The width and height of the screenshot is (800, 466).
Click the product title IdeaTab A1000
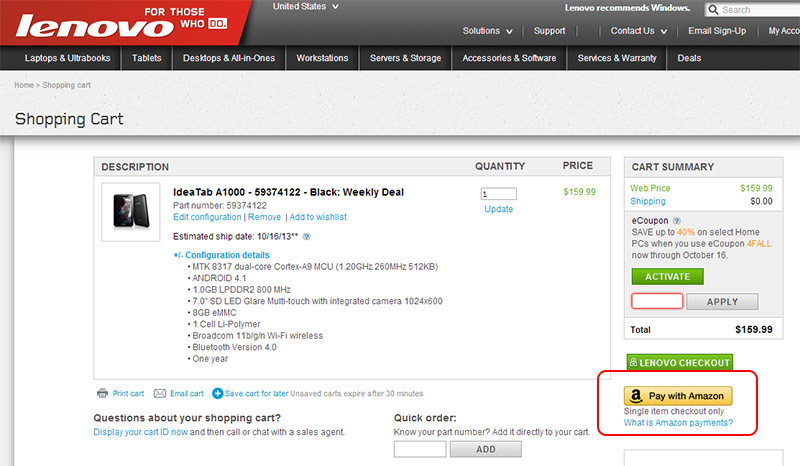[288, 192]
